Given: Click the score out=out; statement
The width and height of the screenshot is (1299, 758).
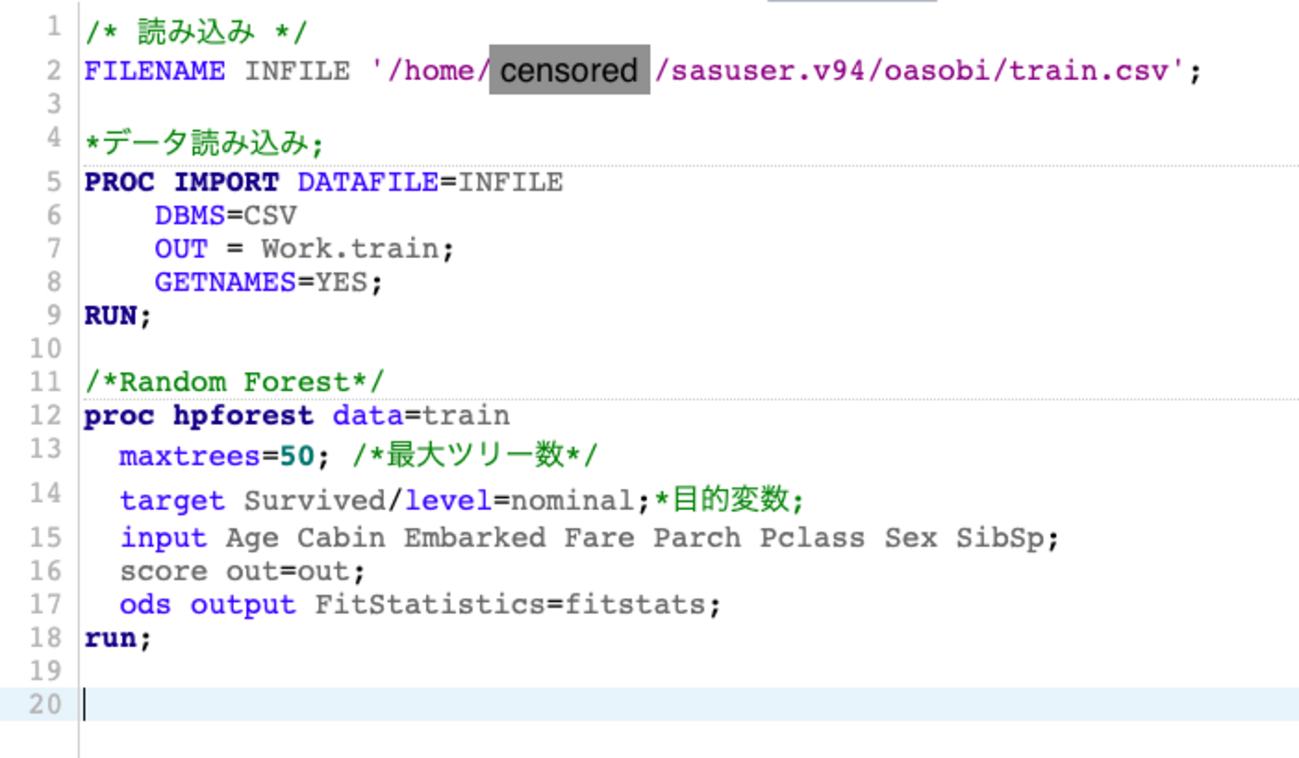Looking at the screenshot, I should tap(242, 571).
